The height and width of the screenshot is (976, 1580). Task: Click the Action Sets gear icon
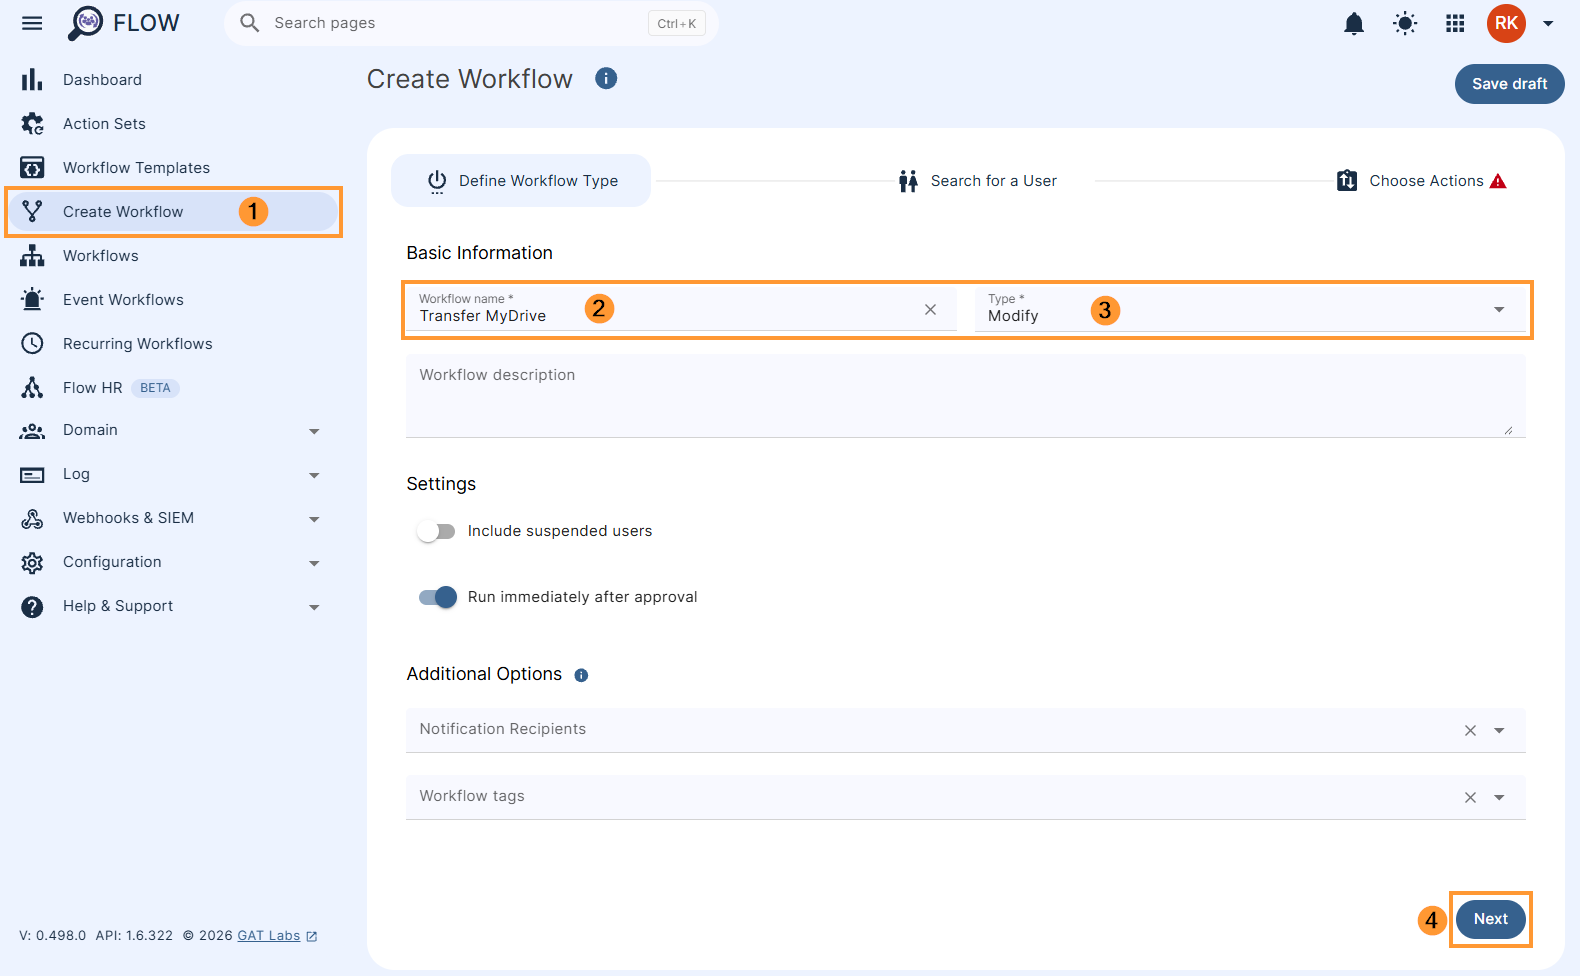(32, 124)
